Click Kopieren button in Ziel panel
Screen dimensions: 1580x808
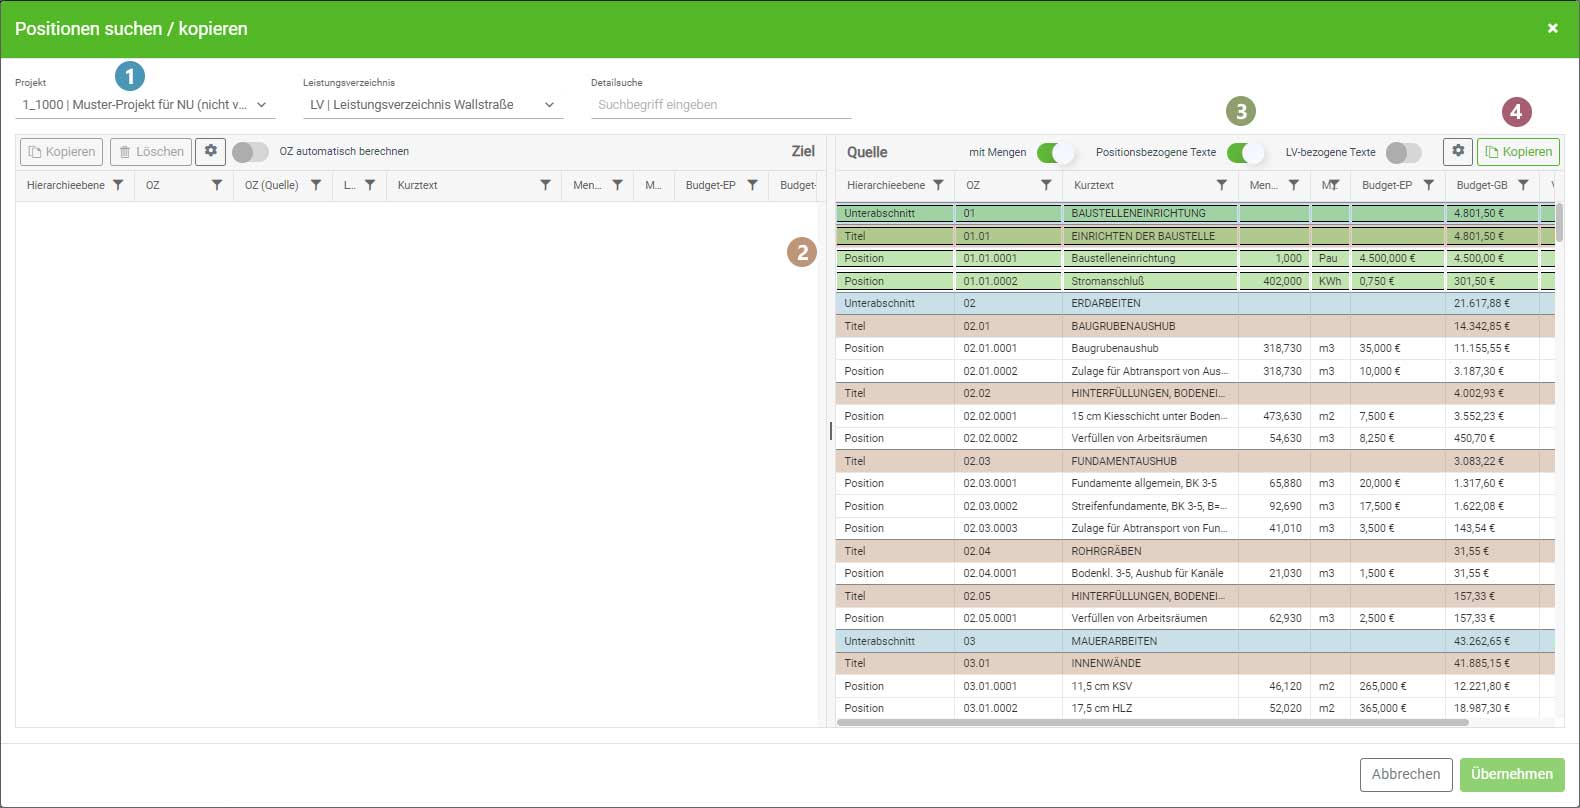click(x=62, y=152)
